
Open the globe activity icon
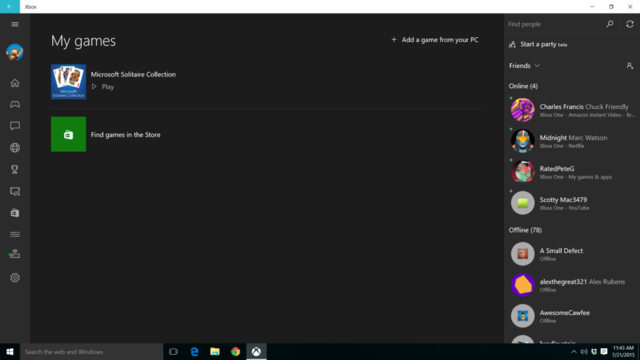(x=15, y=147)
